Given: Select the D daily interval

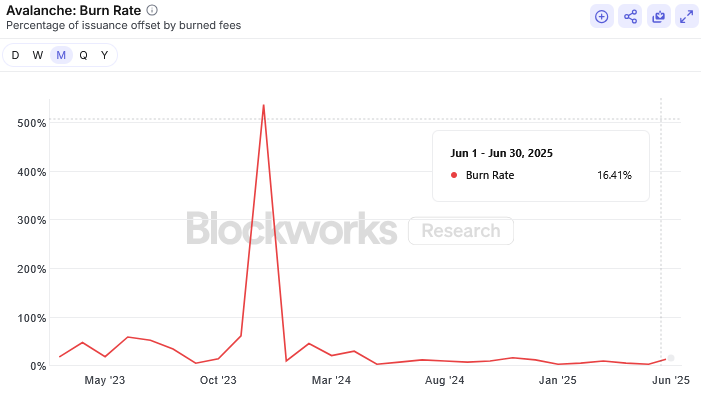Looking at the screenshot, I should (15, 55).
